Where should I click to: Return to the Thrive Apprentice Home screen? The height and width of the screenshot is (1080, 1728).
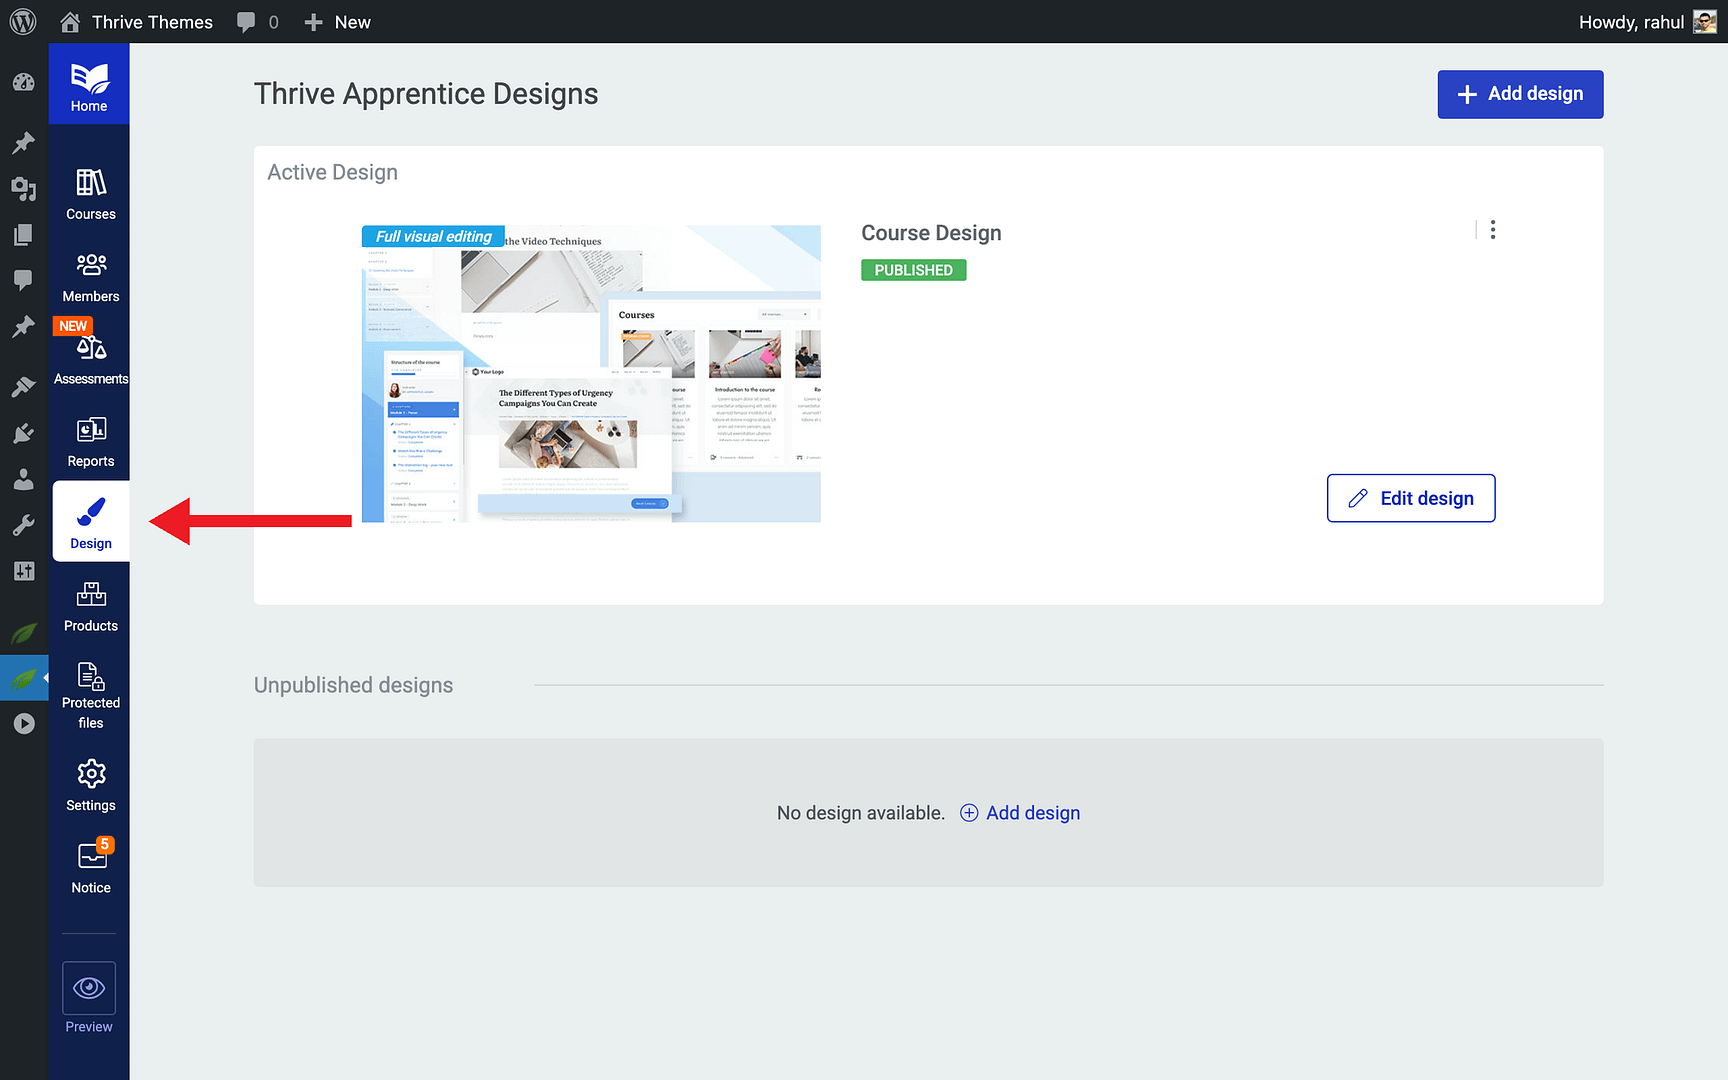point(89,83)
